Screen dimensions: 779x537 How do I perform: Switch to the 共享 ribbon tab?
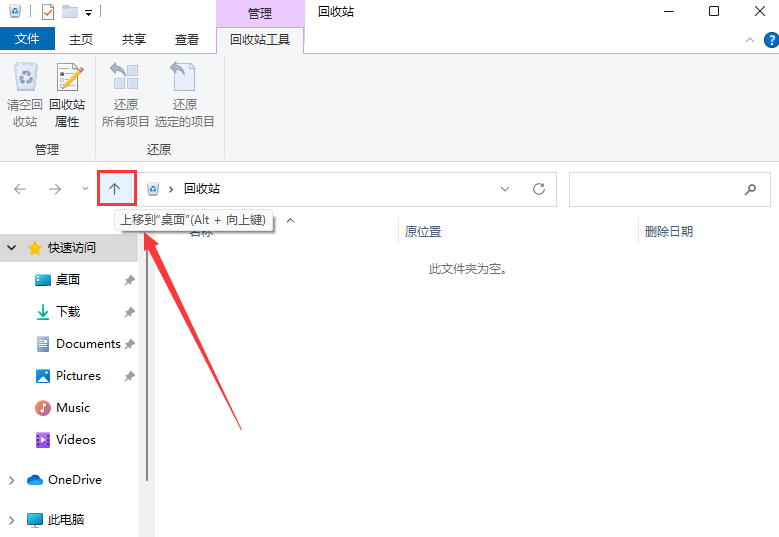click(x=134, y=39)
